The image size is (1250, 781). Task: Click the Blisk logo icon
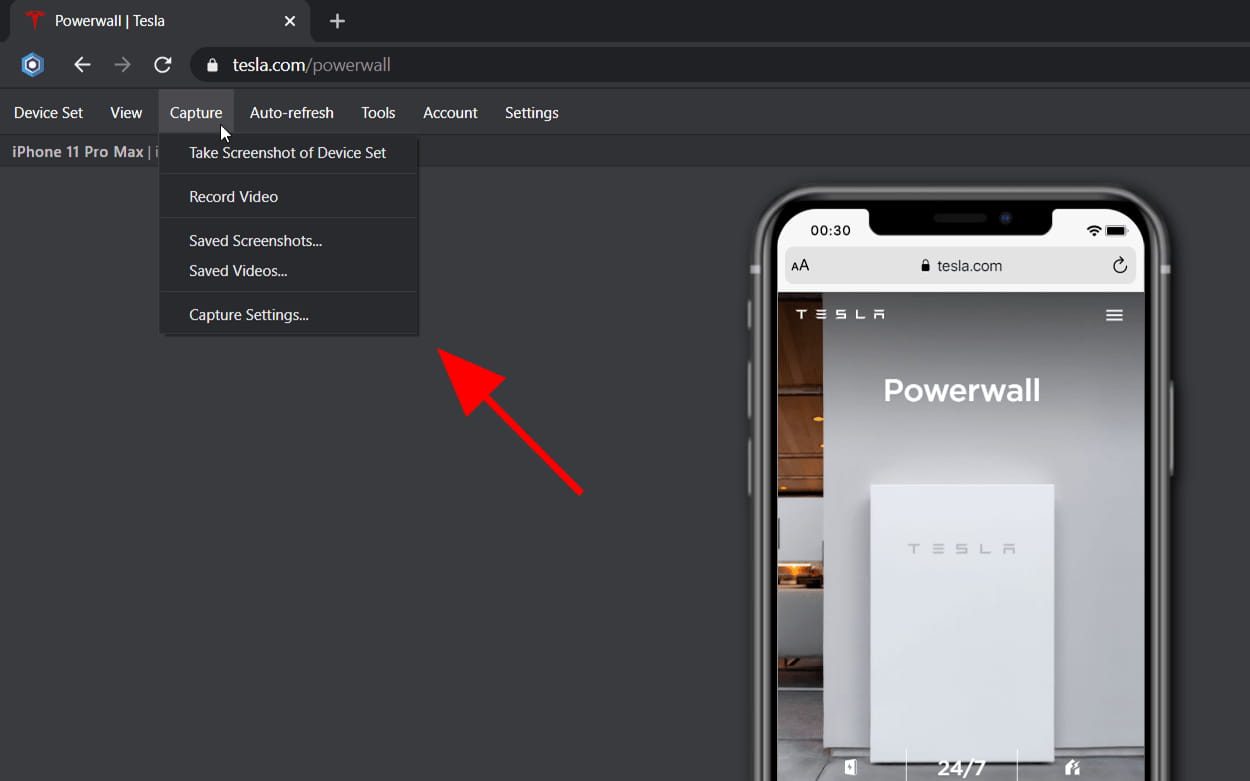33,65
